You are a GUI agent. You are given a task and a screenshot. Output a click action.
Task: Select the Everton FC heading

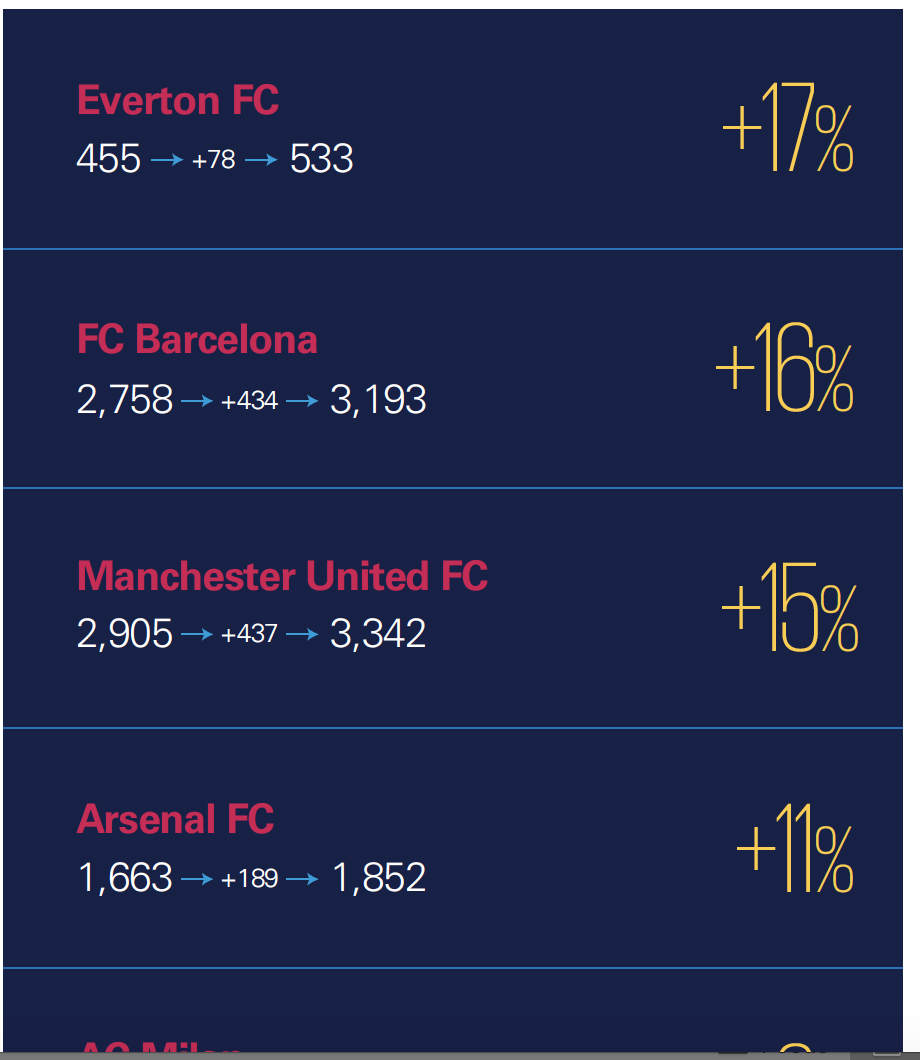click(x=178, y=100)
